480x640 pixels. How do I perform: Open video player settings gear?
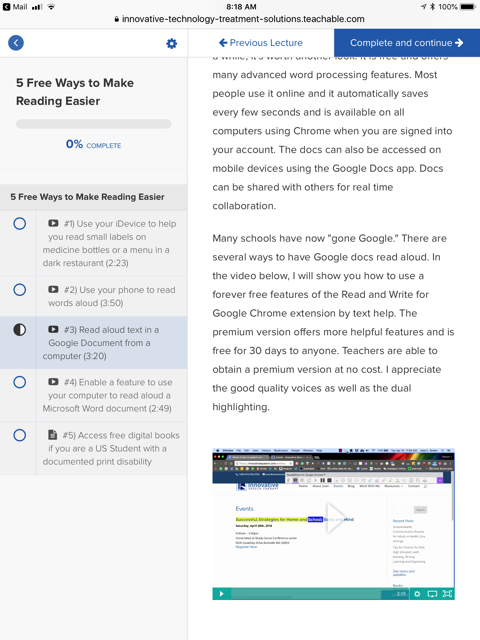pyautogui.click(x=417, y=594)
